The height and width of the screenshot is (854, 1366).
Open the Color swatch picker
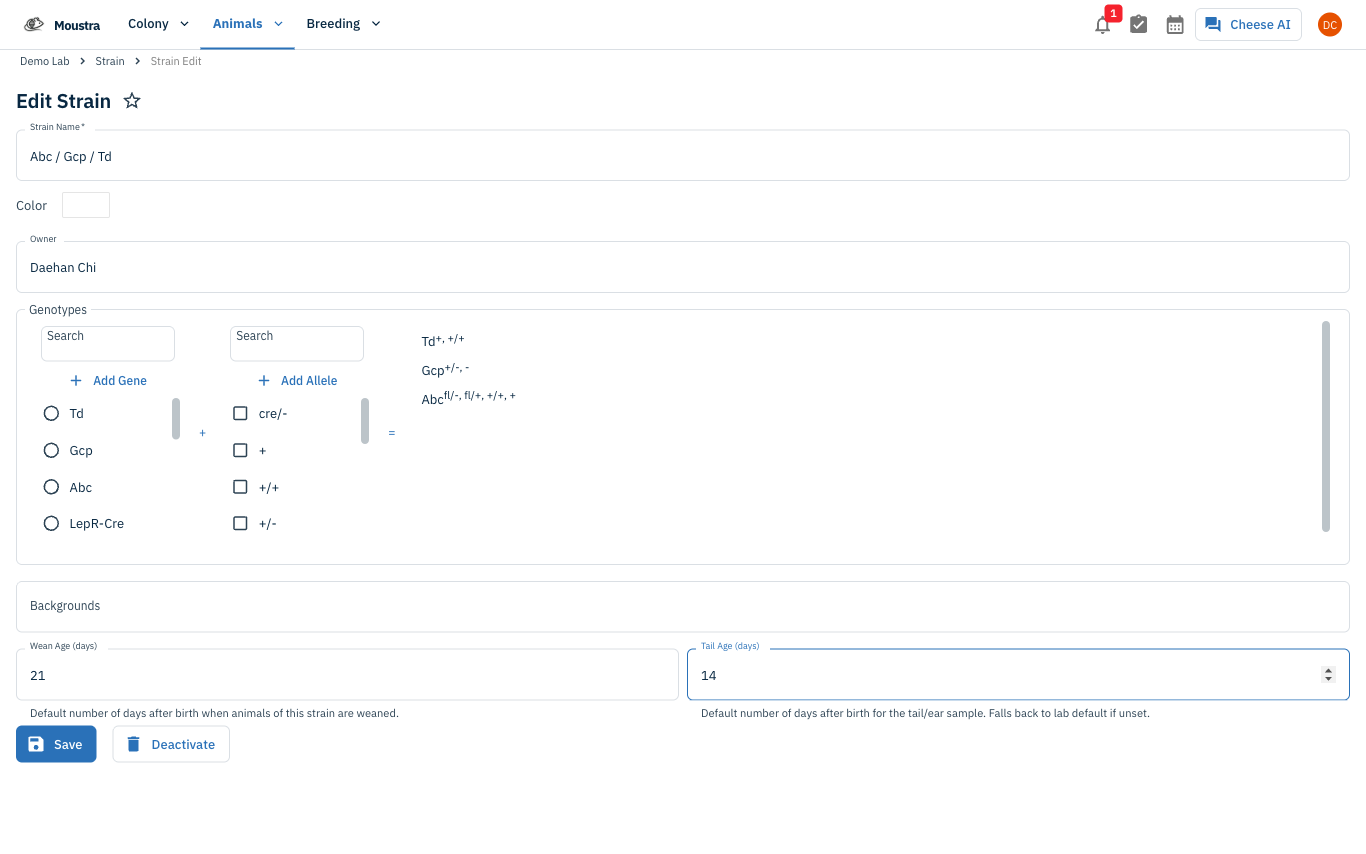[86, 205]
